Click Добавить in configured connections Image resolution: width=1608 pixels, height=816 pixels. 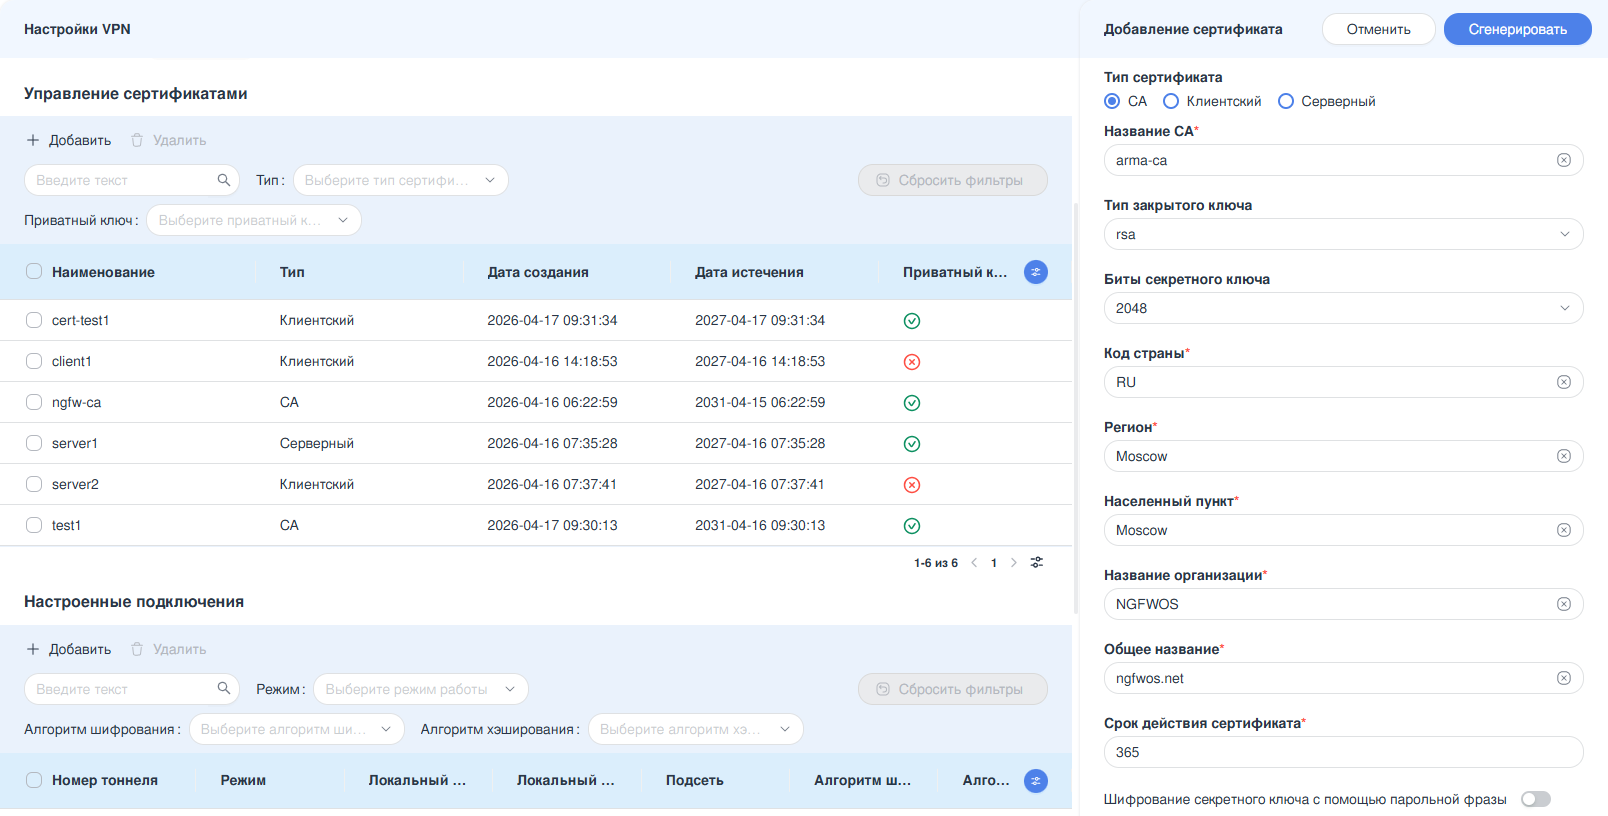[x=69, y=649]
